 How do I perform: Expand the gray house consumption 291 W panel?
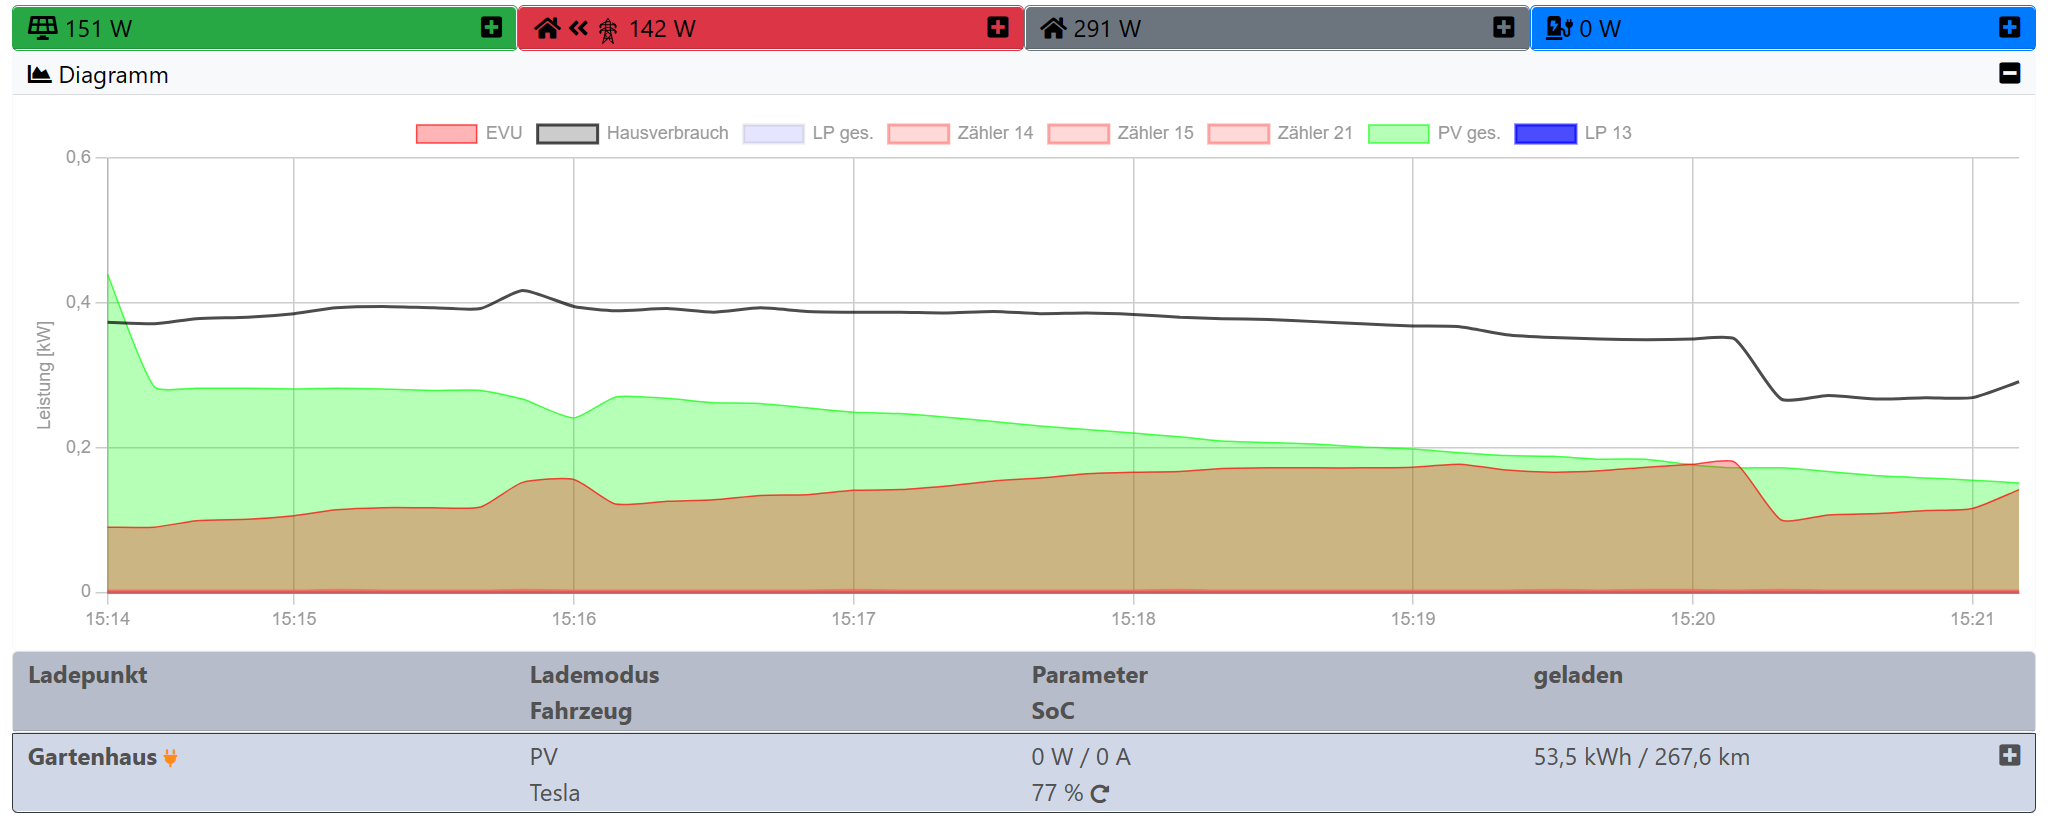(x=1504, y=27)
